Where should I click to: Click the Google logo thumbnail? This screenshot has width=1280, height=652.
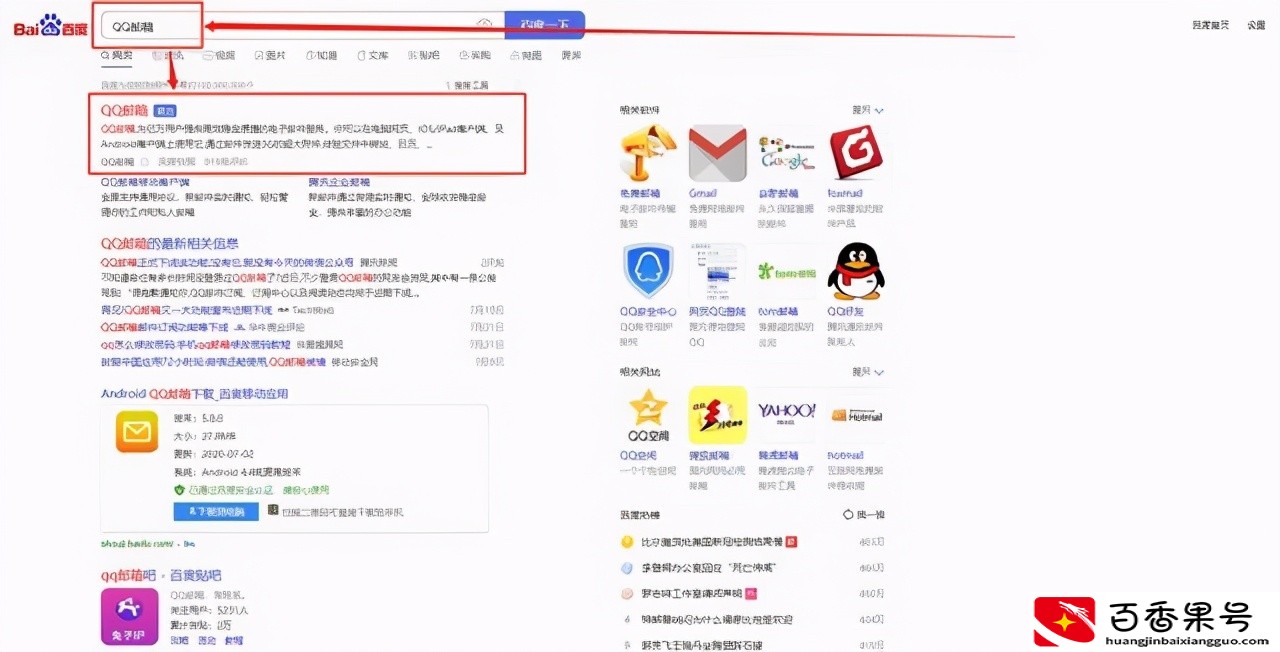coord(787,153)
